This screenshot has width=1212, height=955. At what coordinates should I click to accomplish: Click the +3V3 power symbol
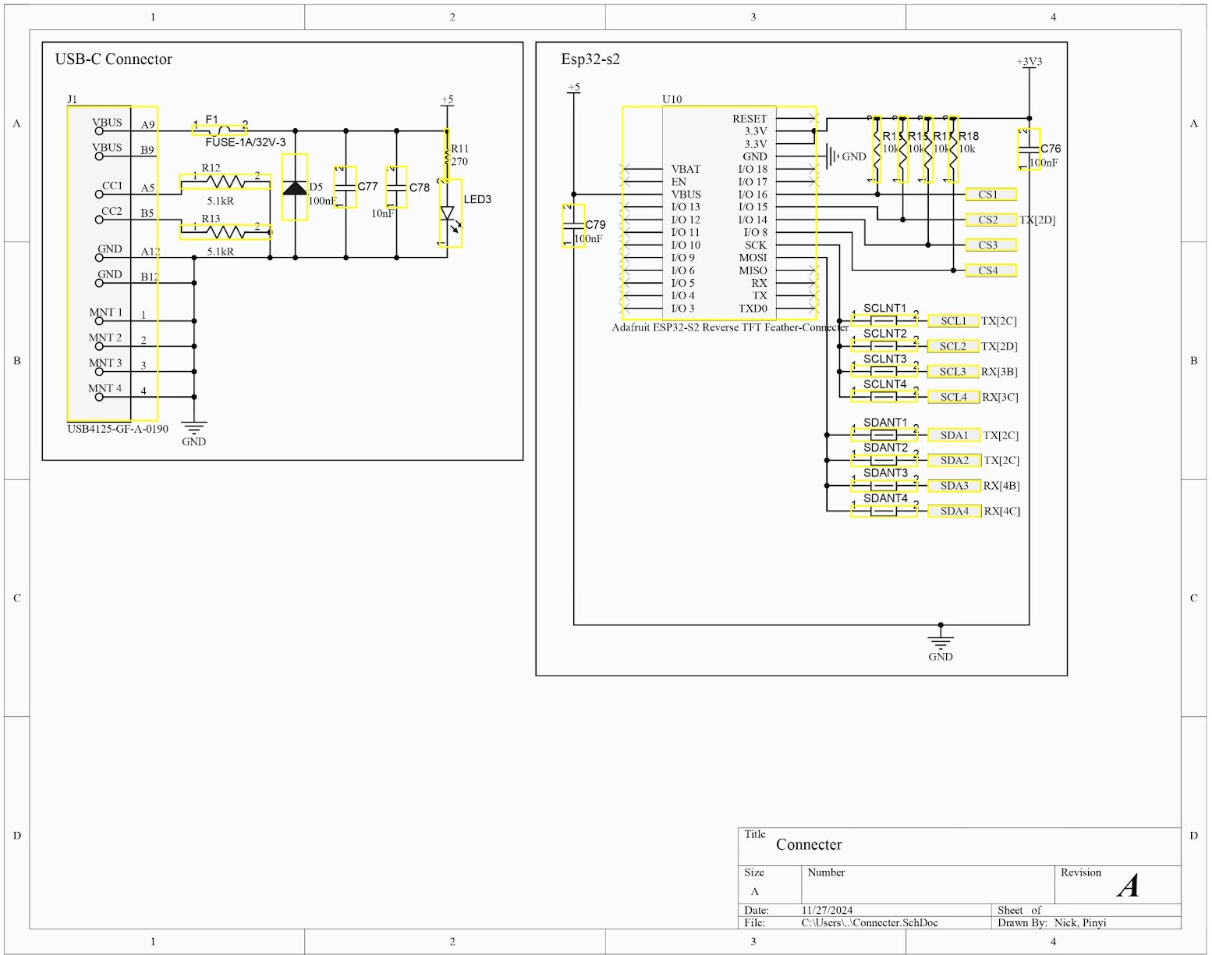pyautogui.click(x=1029, y=64)
